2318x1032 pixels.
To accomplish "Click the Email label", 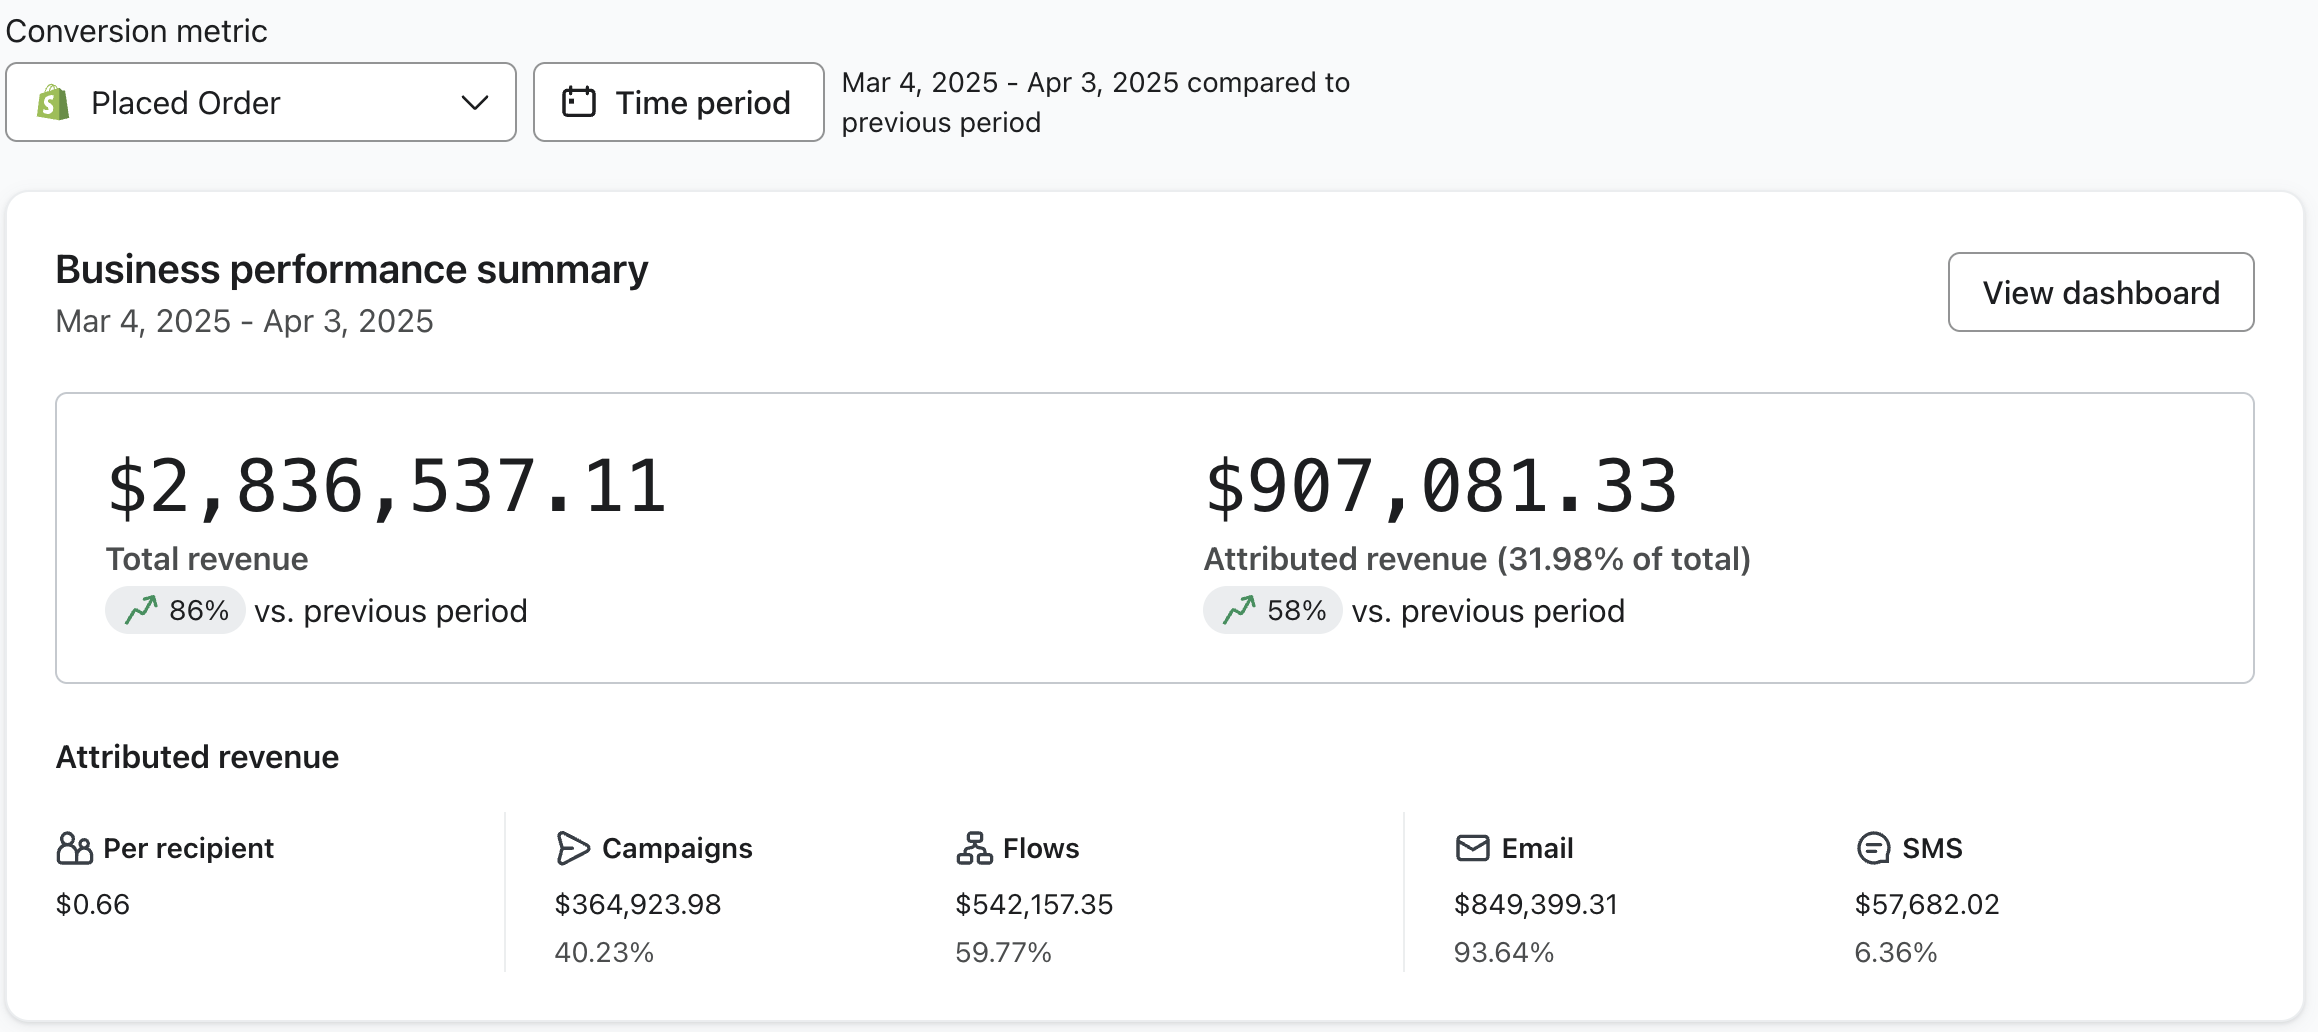I will tap(1537, 848).
